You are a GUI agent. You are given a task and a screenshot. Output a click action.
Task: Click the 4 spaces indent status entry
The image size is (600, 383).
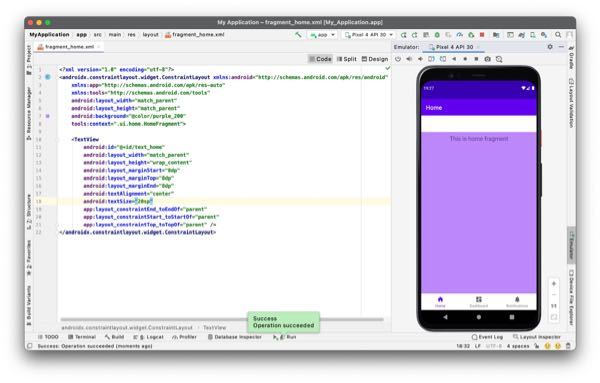click(x=518, y=346)
